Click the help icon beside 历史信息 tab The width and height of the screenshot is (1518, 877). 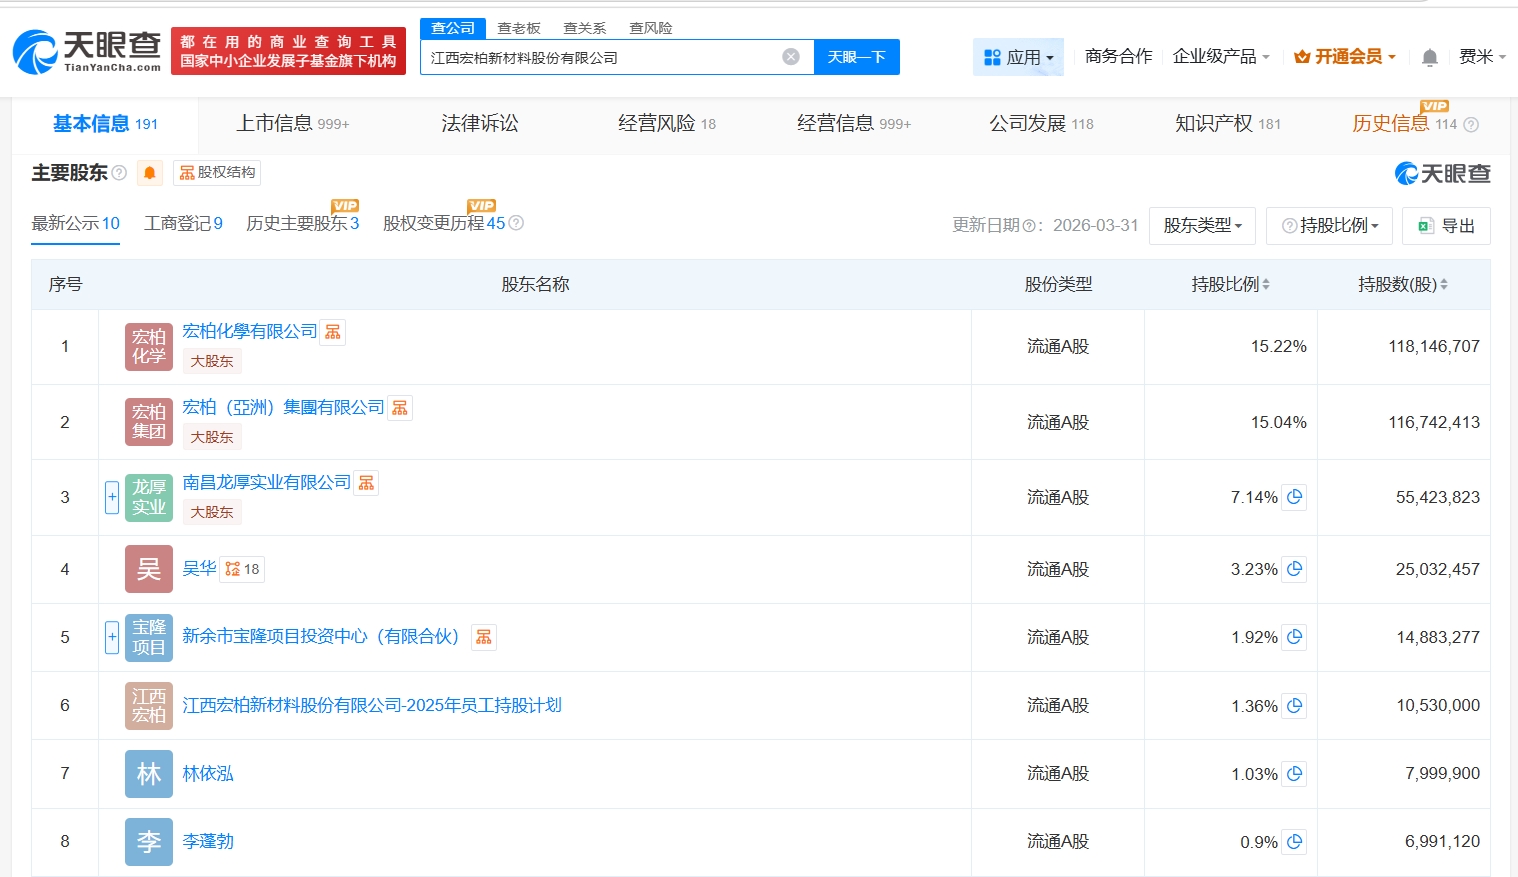(x=1471, y=125)
